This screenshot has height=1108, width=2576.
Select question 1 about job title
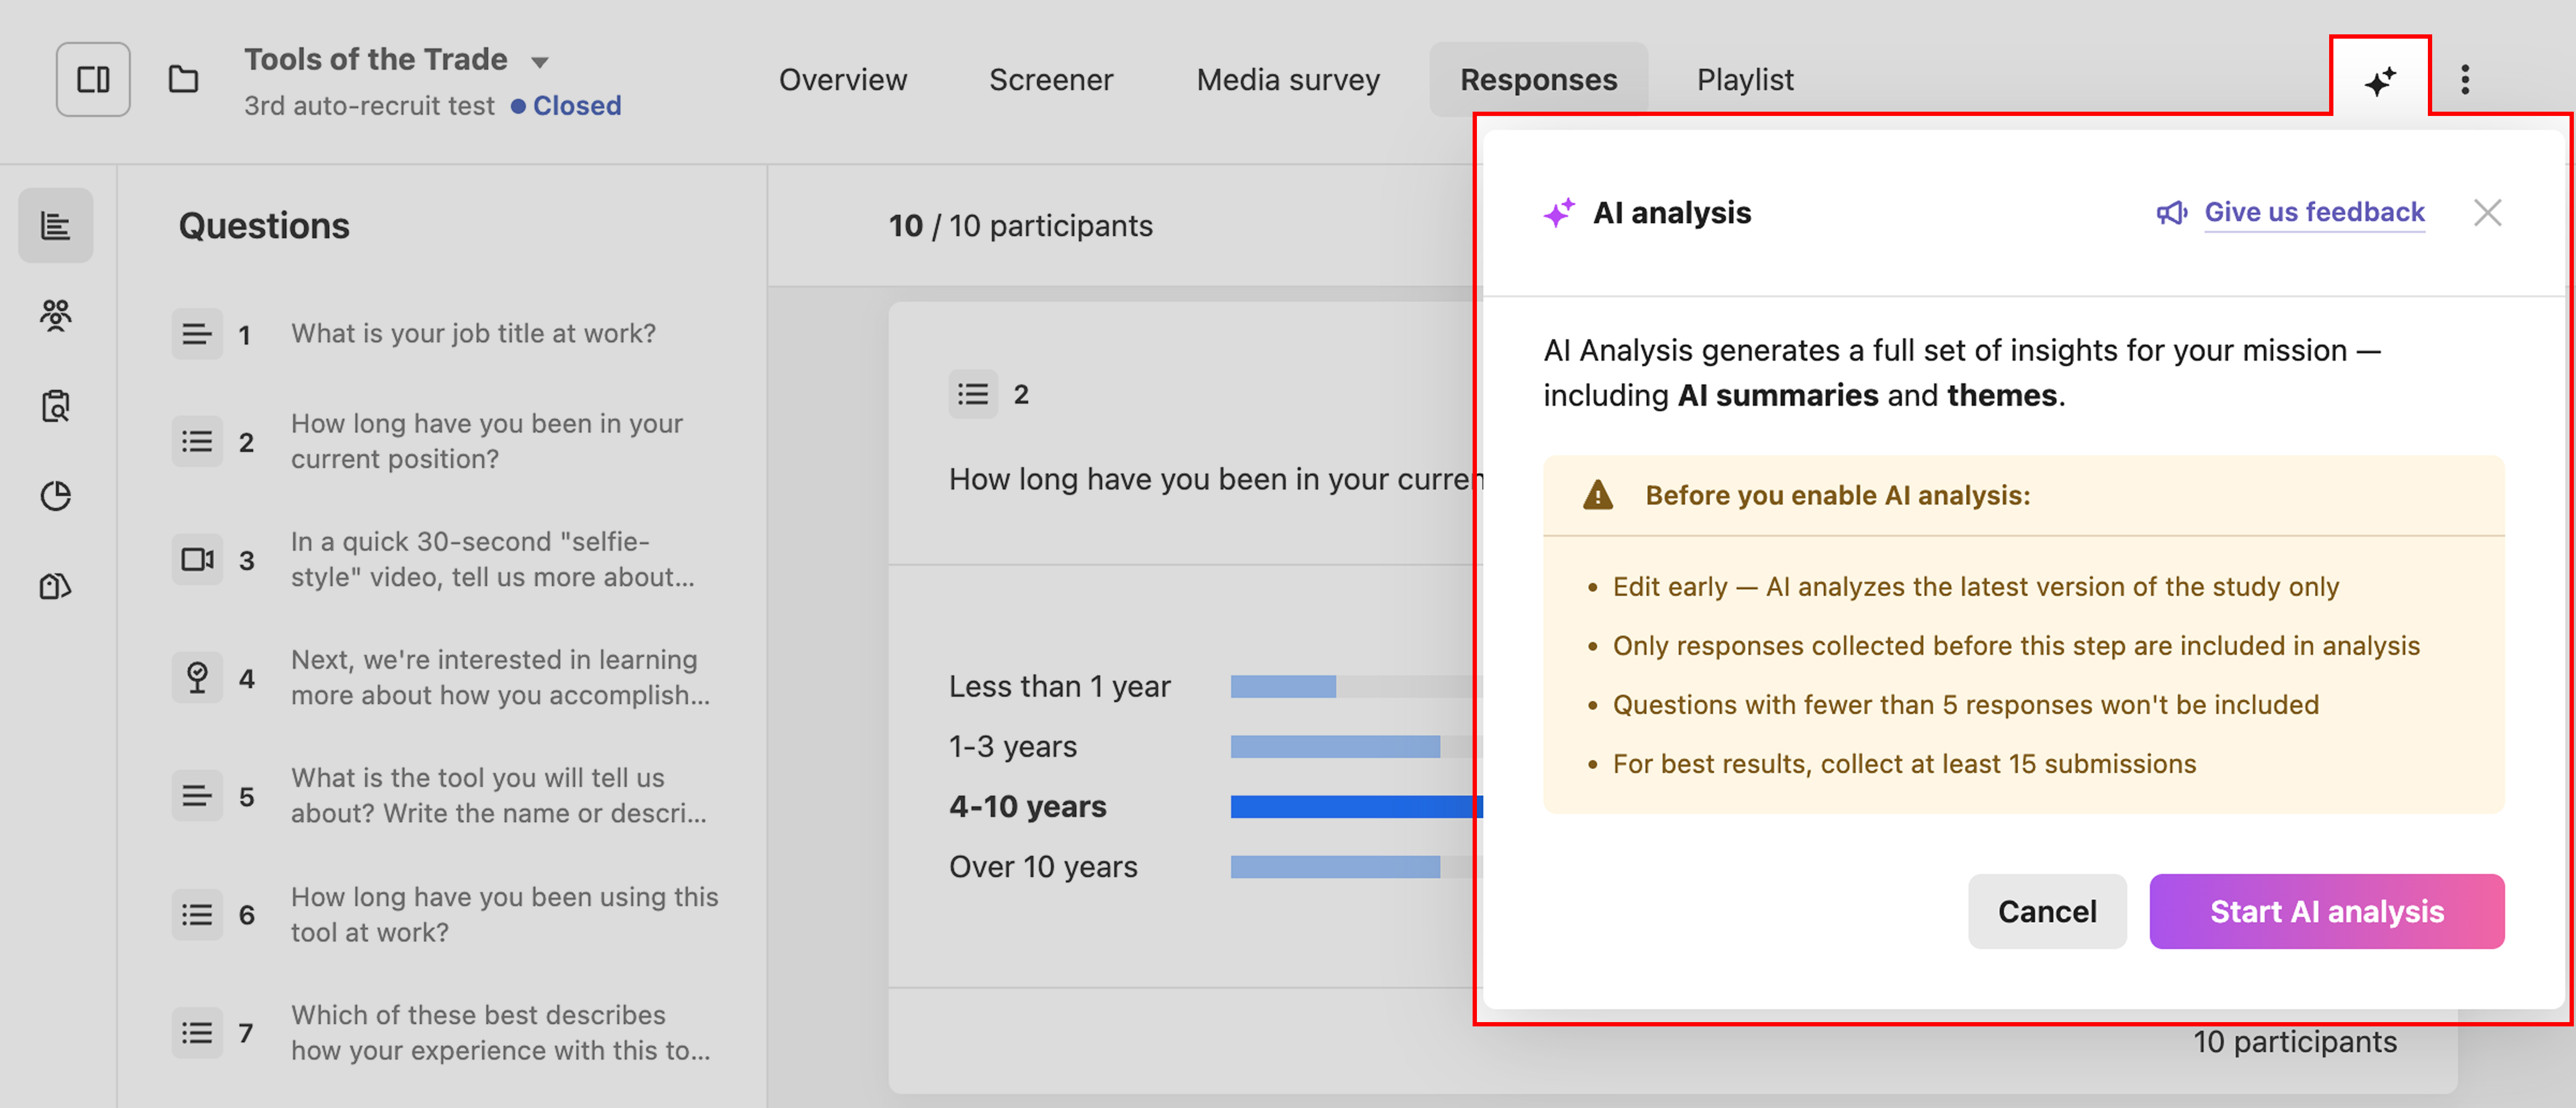472,333
